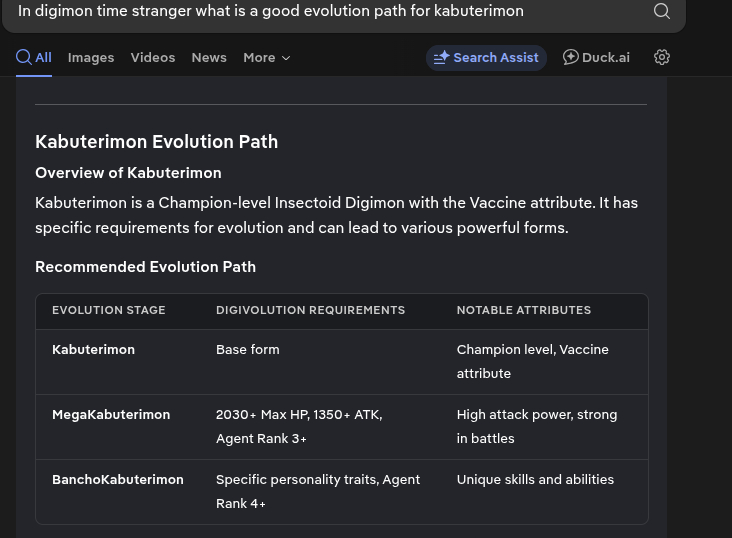Screen dimensions: 732x538
Task: Click the search magnifier icon in search box
Action: [662, 11]
